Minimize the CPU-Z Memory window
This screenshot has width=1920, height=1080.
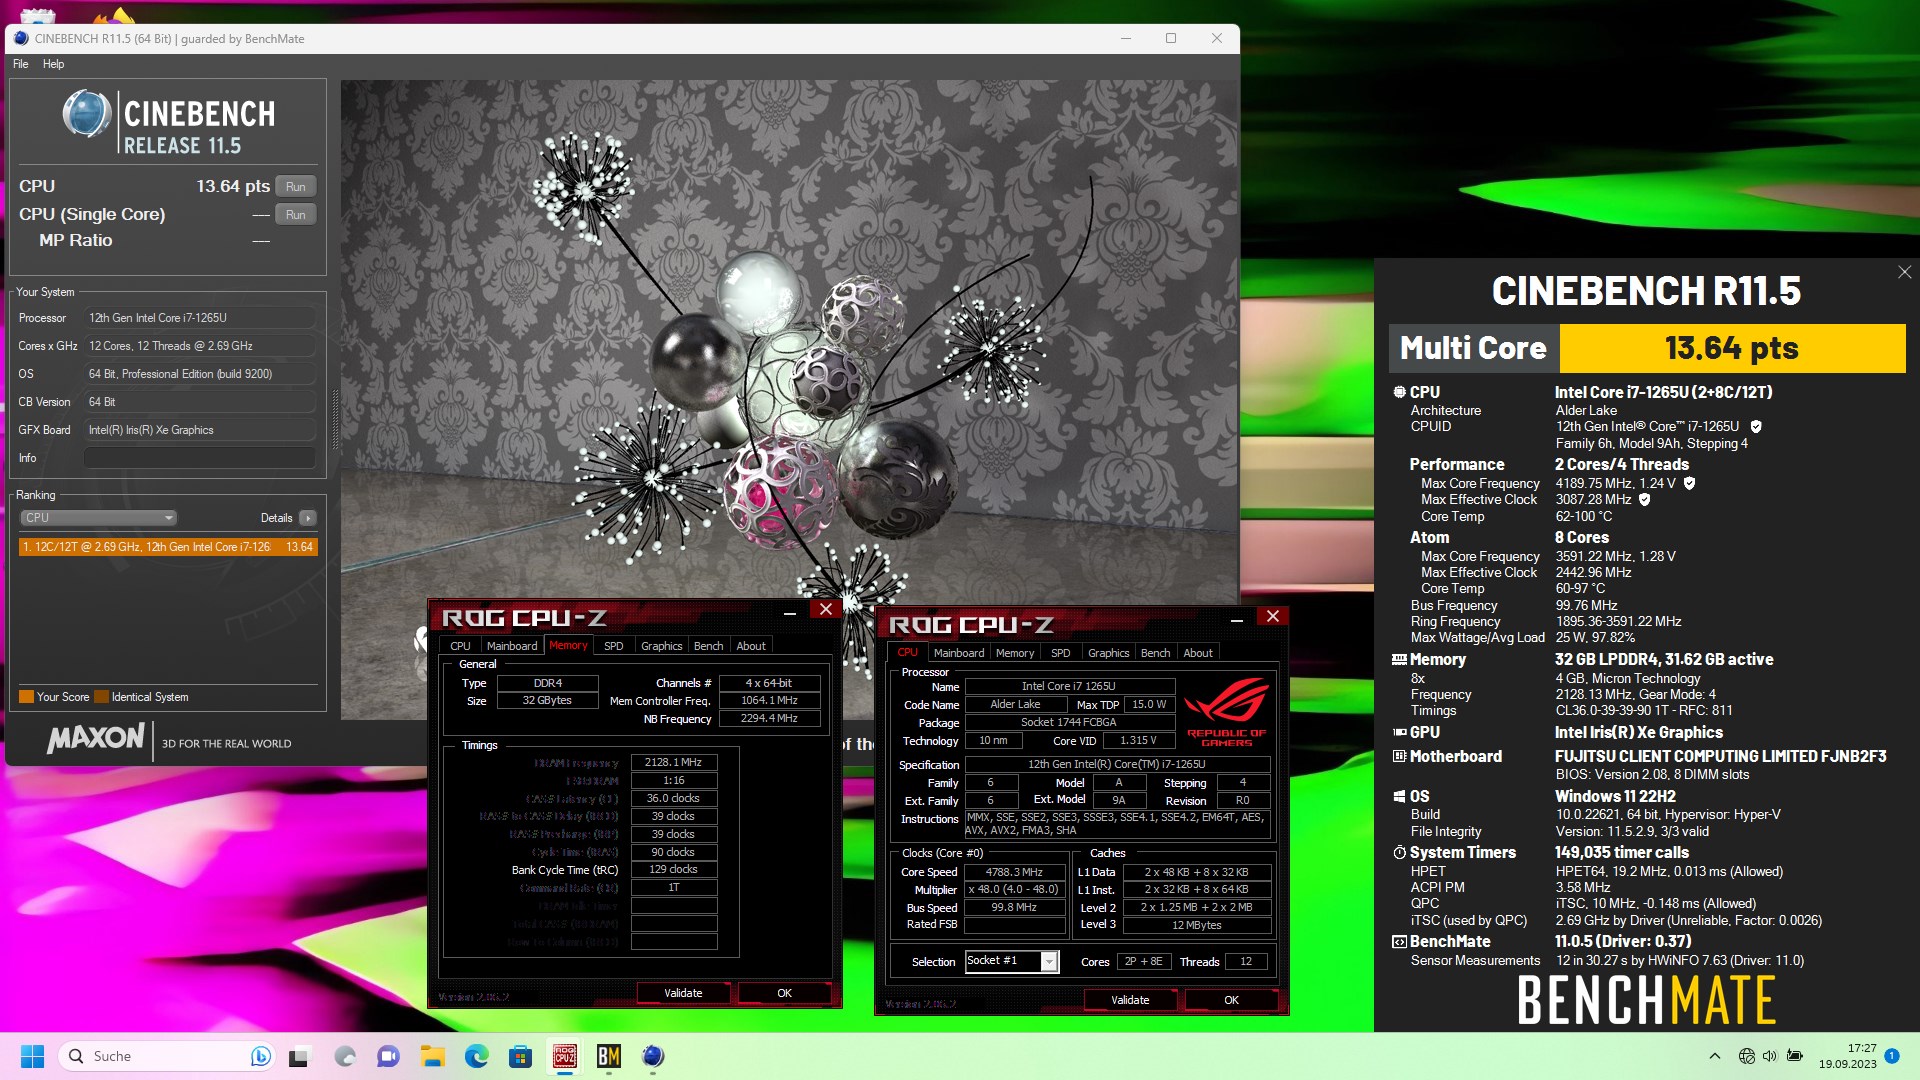tap(790, 611)
